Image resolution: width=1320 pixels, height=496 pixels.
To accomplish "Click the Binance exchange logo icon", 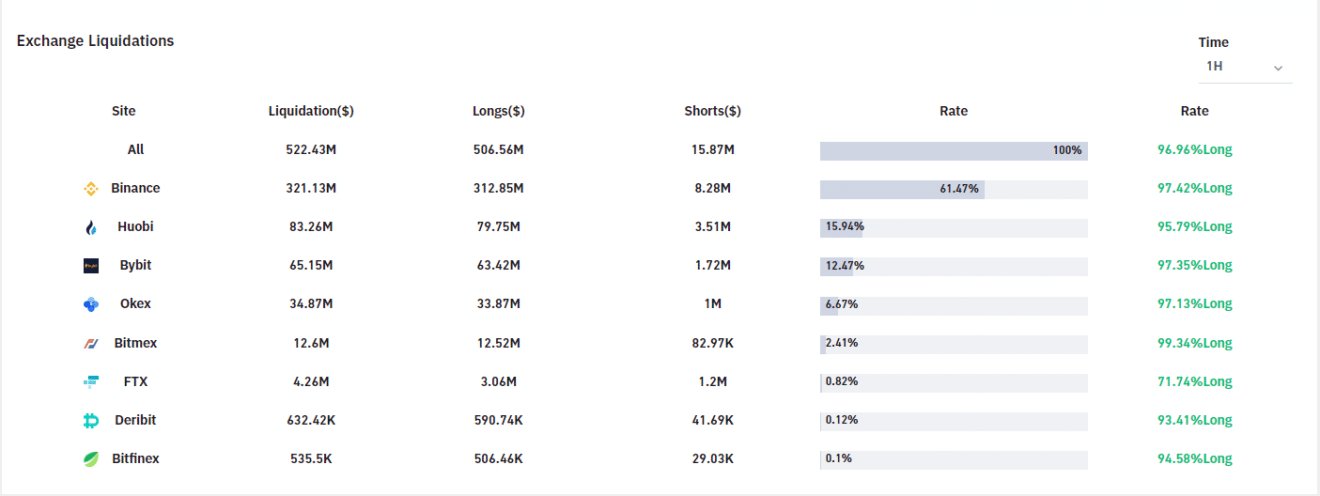I will pos(91,188).
